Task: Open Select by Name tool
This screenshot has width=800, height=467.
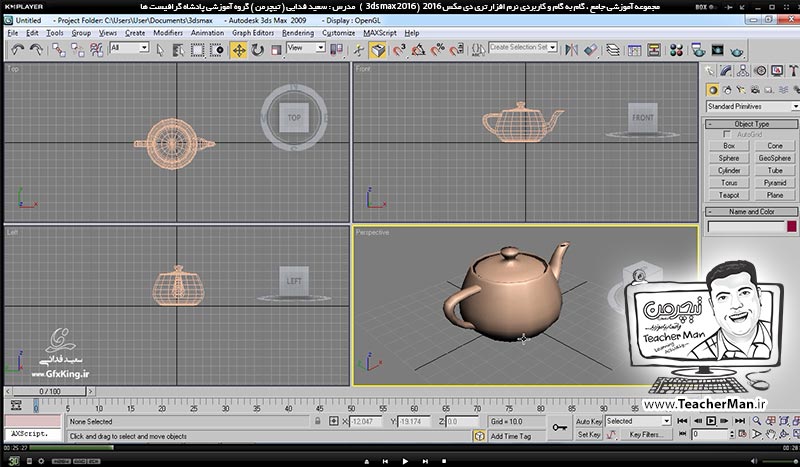Action: pyautogui.click(x=178, y=50)
